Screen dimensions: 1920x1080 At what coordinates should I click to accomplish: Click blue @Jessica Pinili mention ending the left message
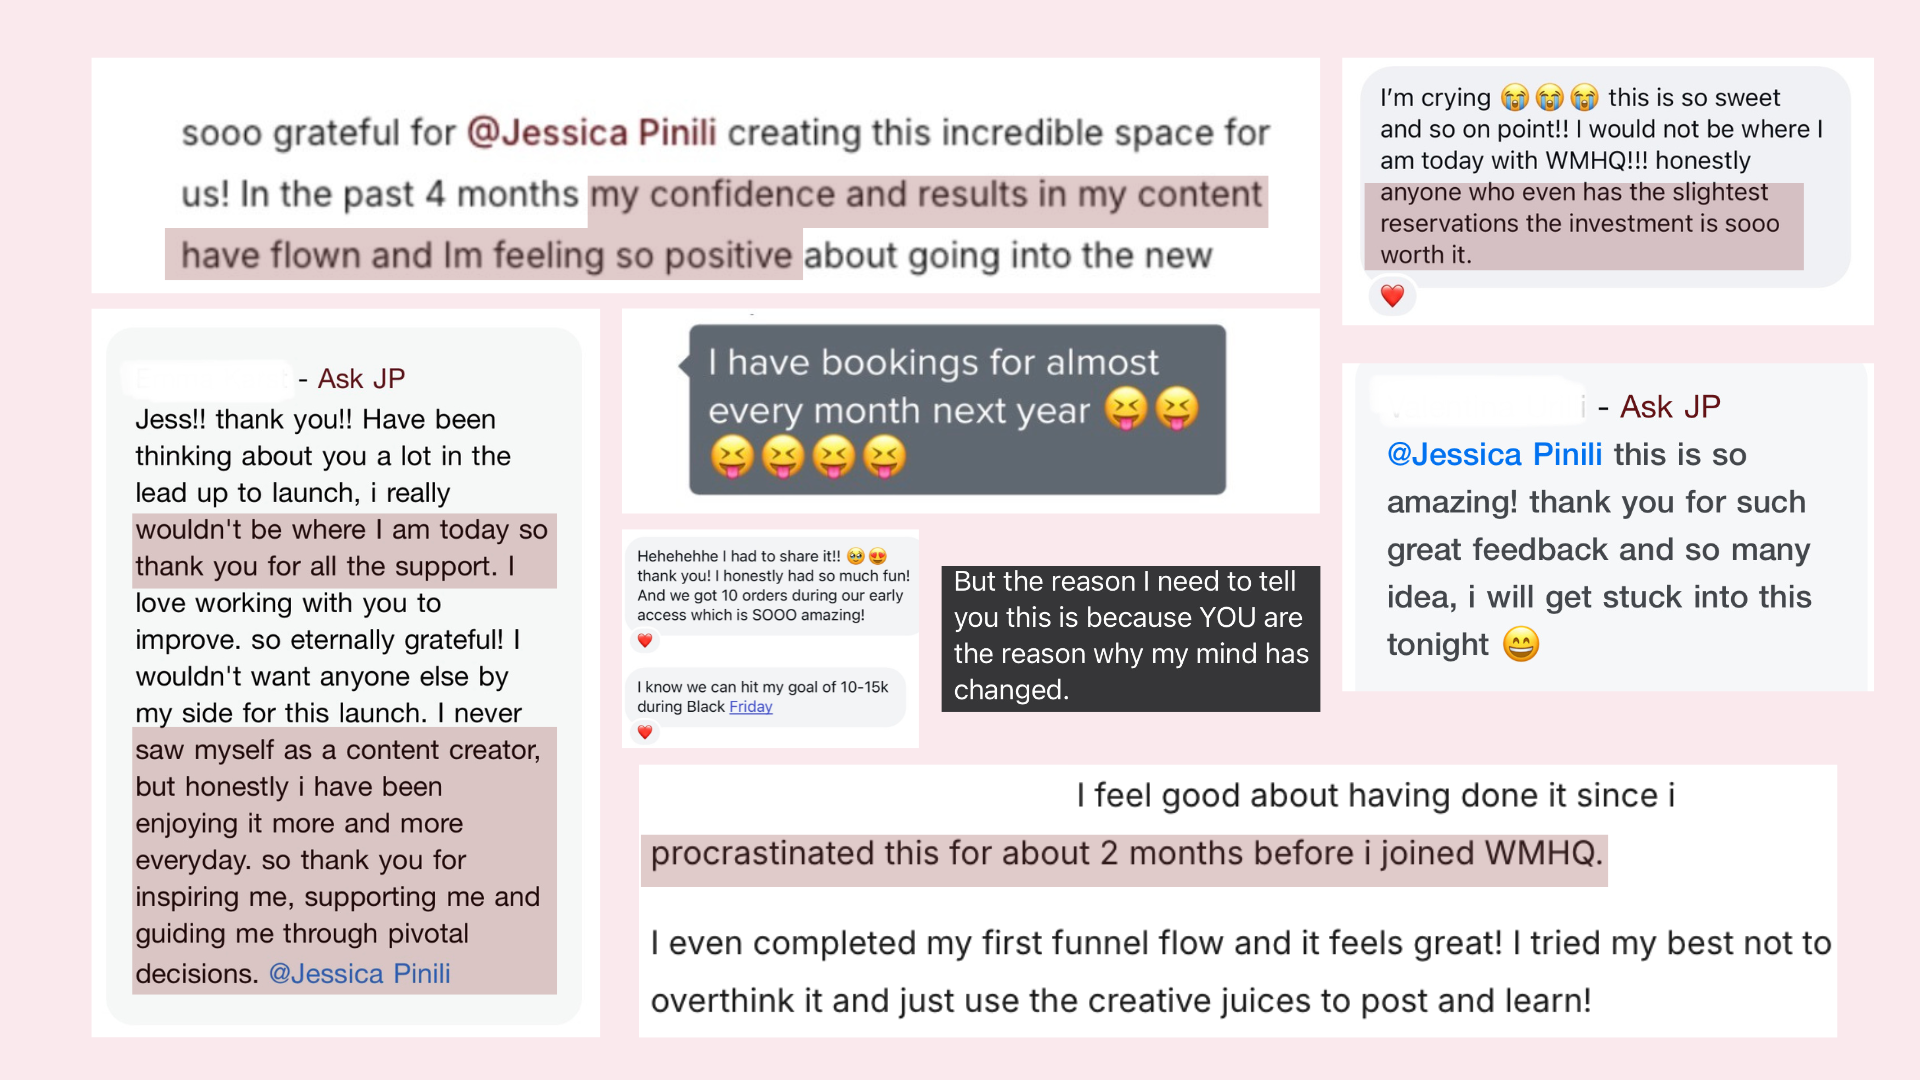[x=360, y=973]
